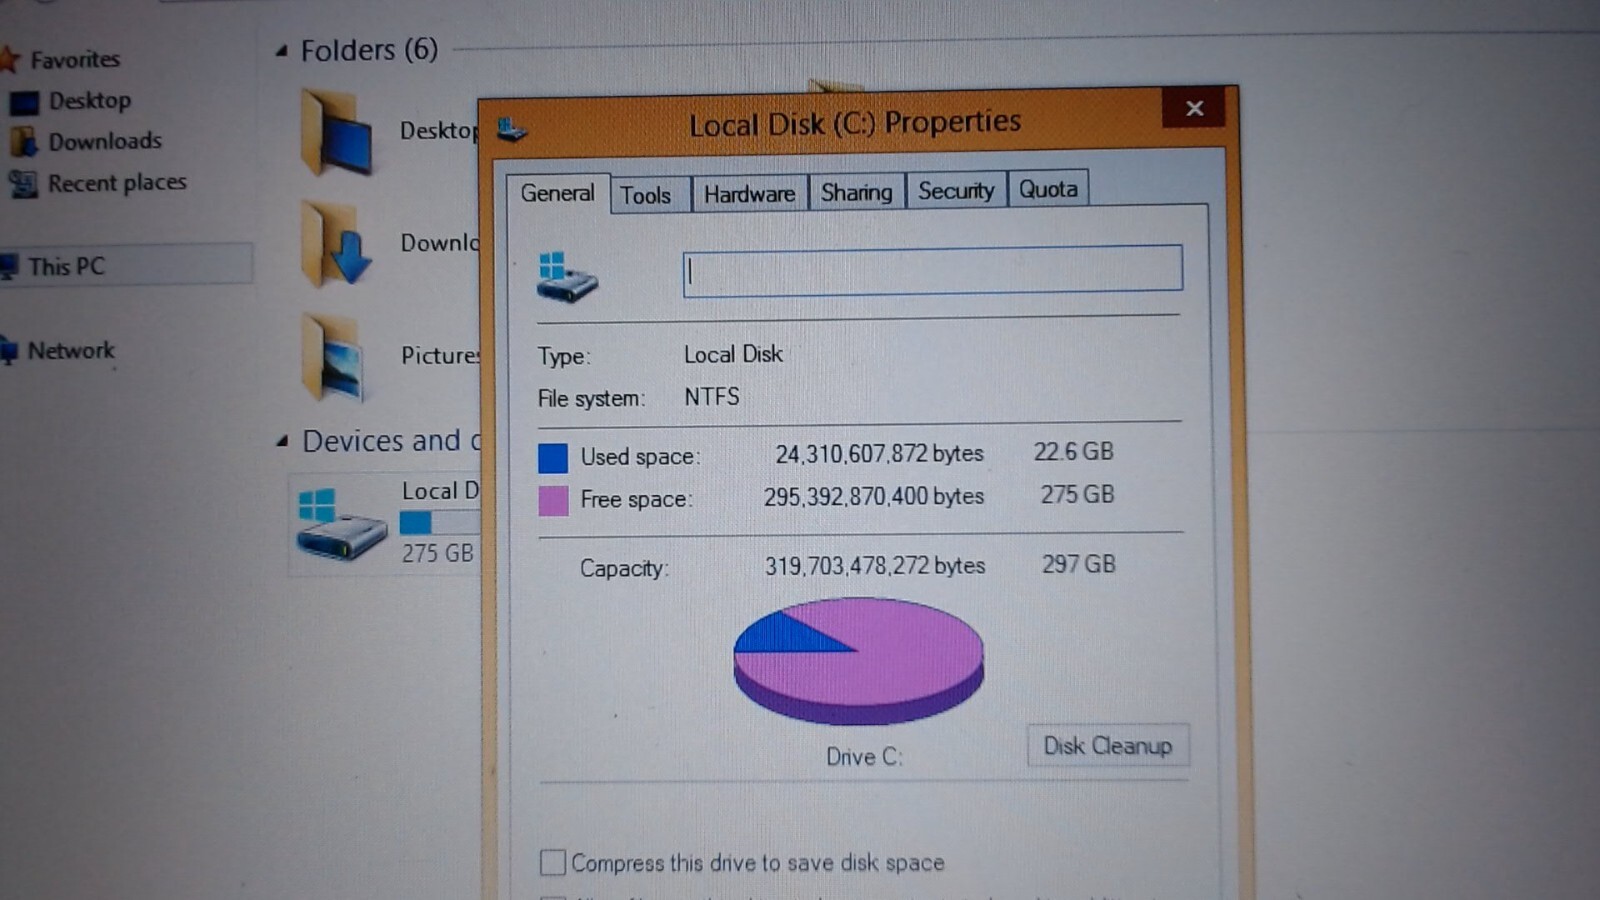The width and height of the screenshot is (1600, 900).
Task: Select Network in navigation pane
Action: point(71,351)
